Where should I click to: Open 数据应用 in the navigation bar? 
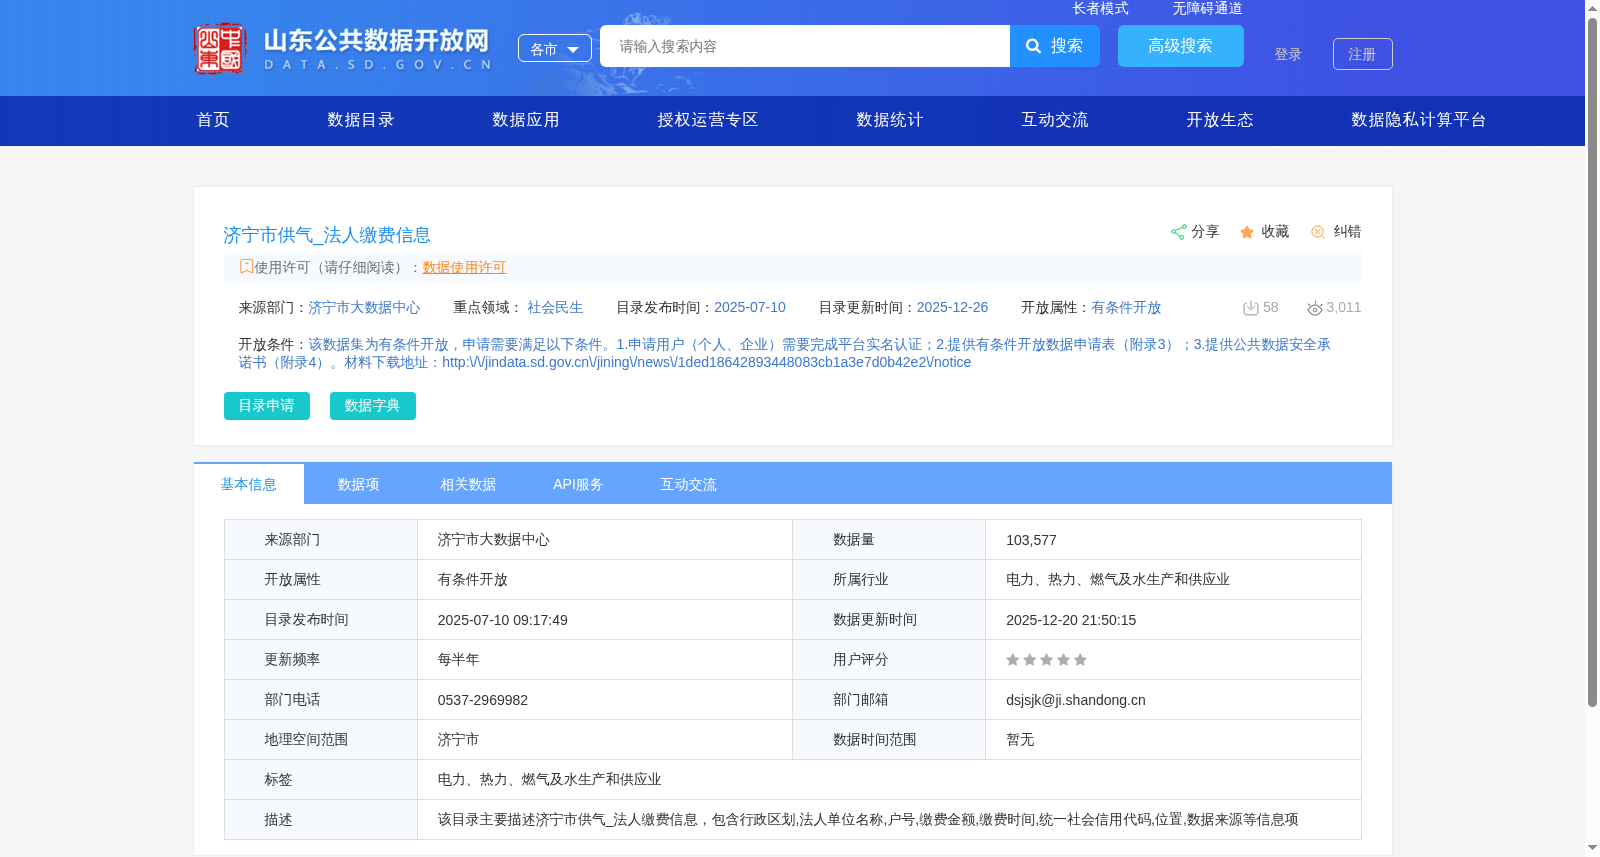[x=526, y=120]
